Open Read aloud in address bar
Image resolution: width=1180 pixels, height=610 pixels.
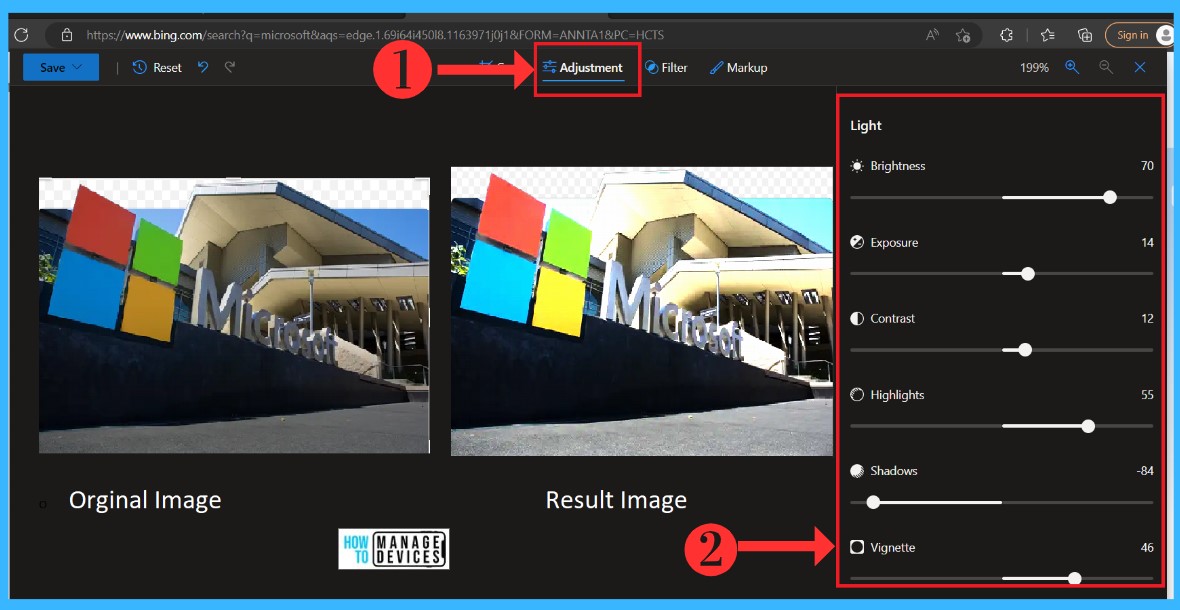click(932, 35)
